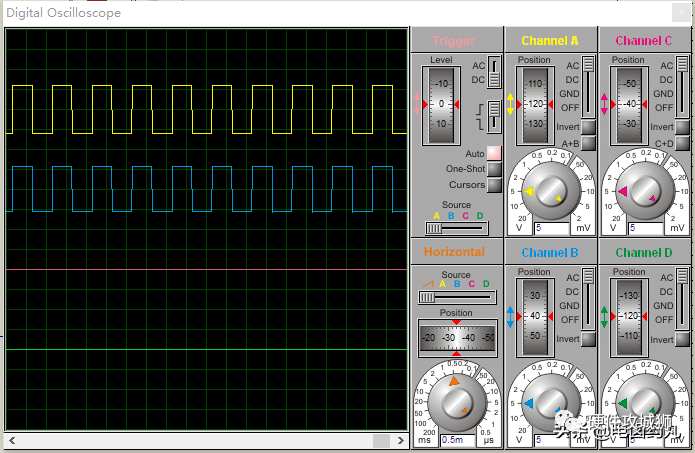The width and height of the screenshot is (695, 453).
Task: Click Channel B volts value field
Action: pyautogui.click(x=552, y=440)
